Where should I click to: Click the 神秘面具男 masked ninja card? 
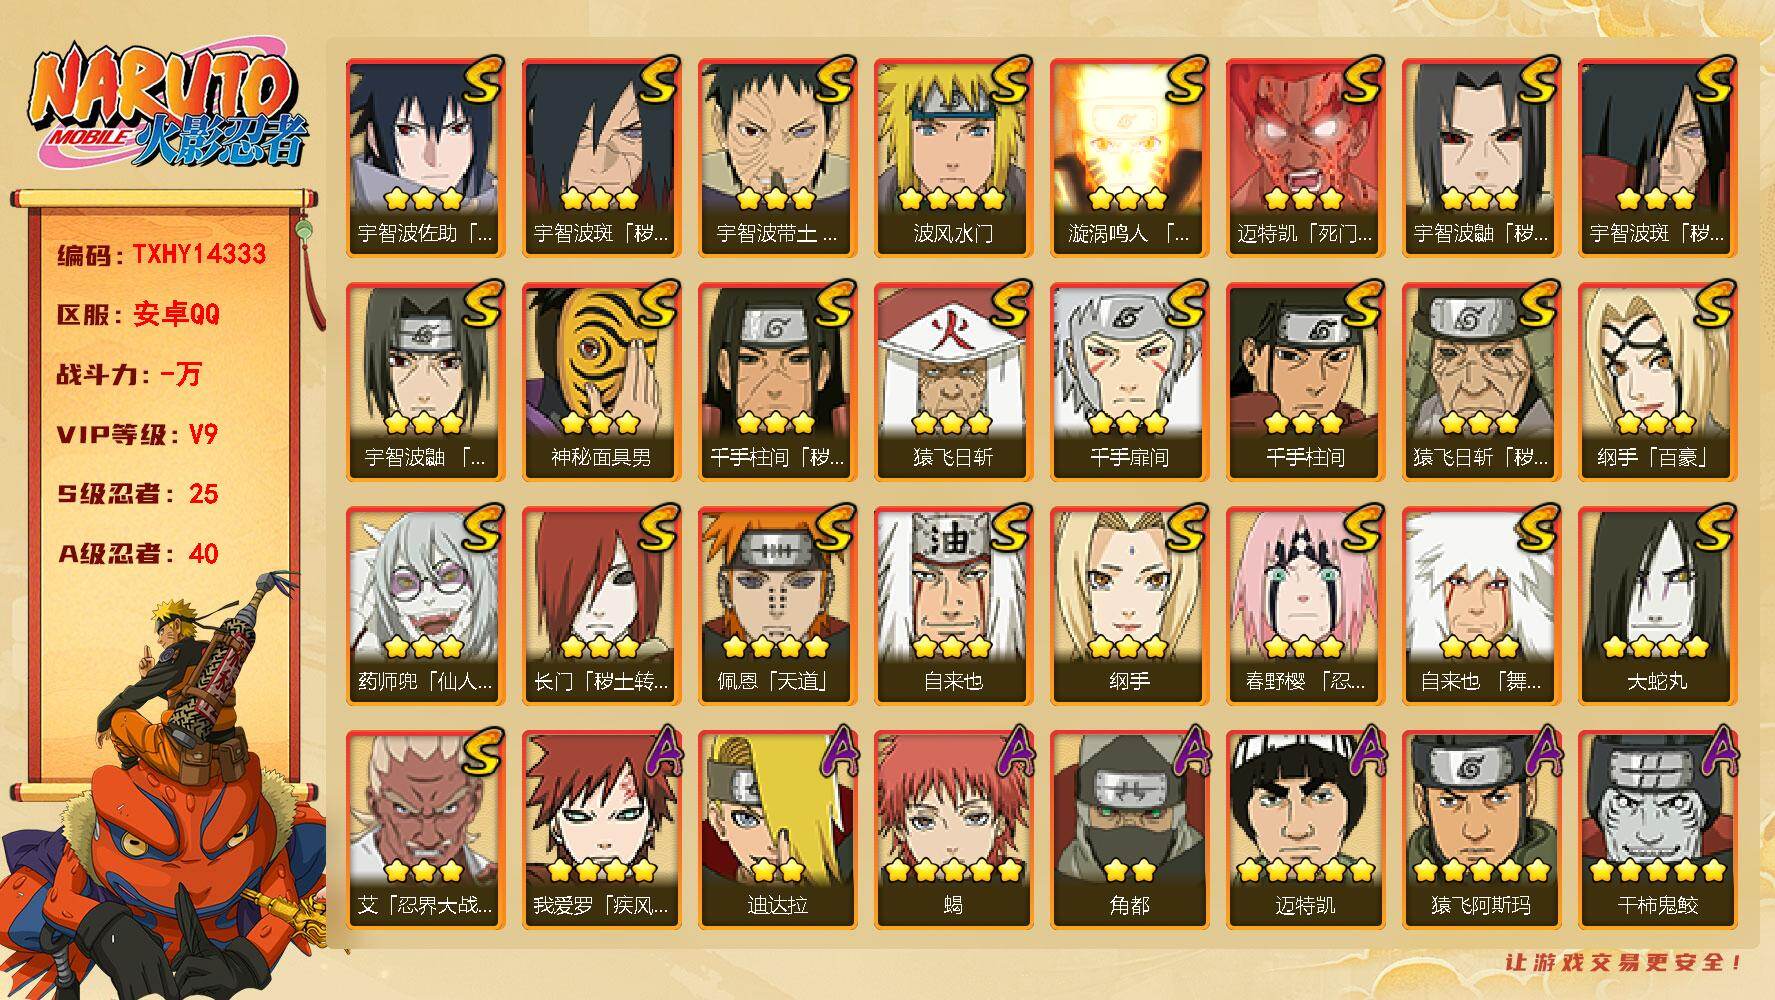(x=601, y=382)
